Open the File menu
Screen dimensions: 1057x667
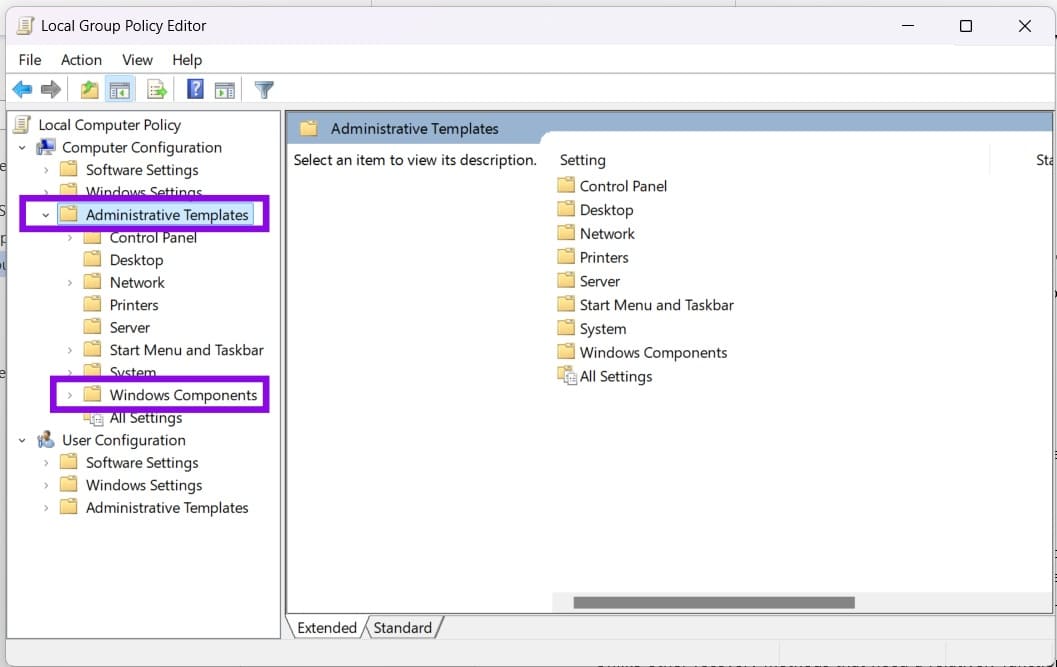pyautogui.click(x=30, y=60)
